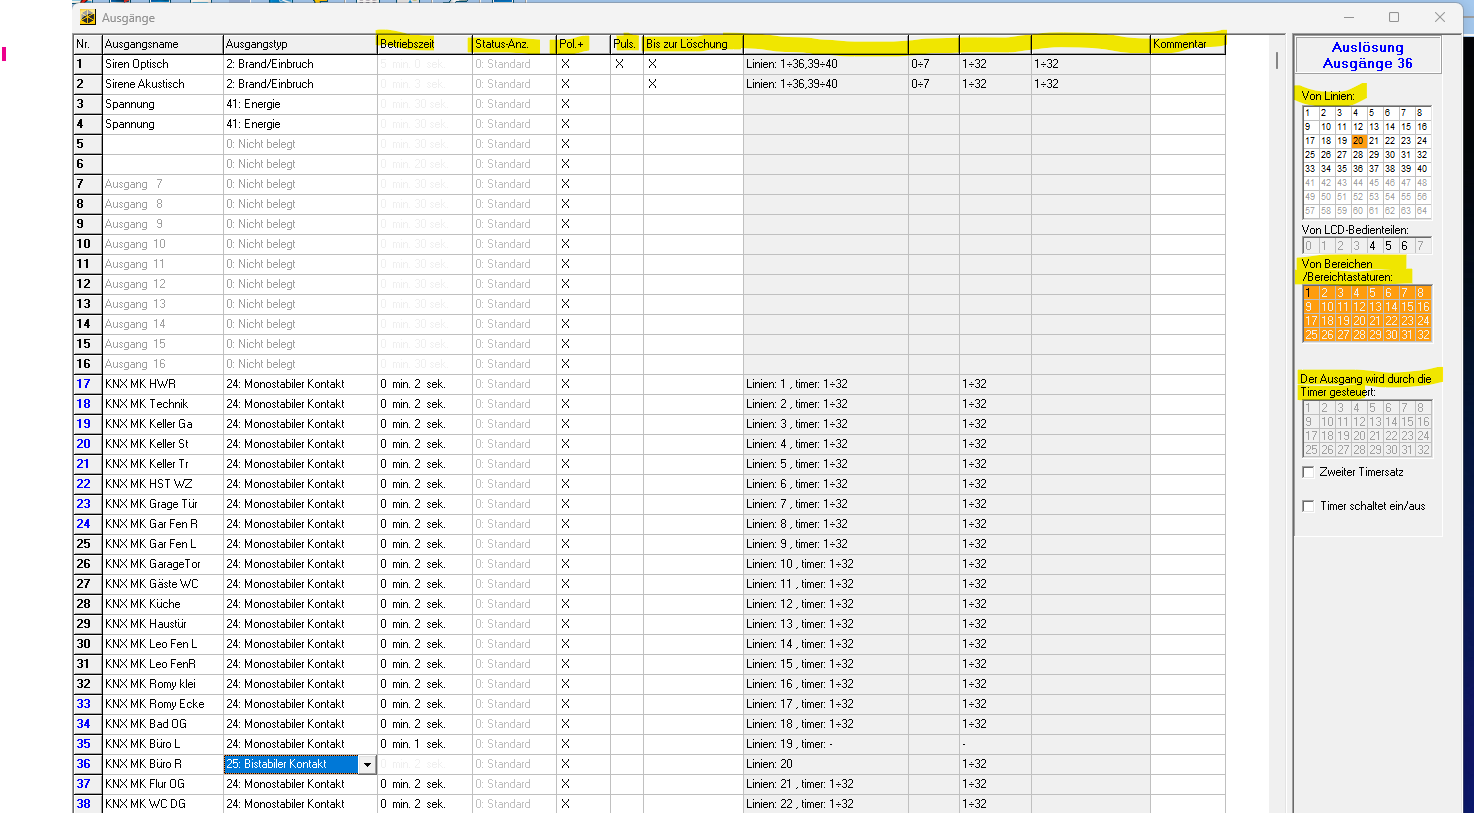This screenshot has height=813, width=1474.
Task: Select row number 36 header
Action: 86,764
